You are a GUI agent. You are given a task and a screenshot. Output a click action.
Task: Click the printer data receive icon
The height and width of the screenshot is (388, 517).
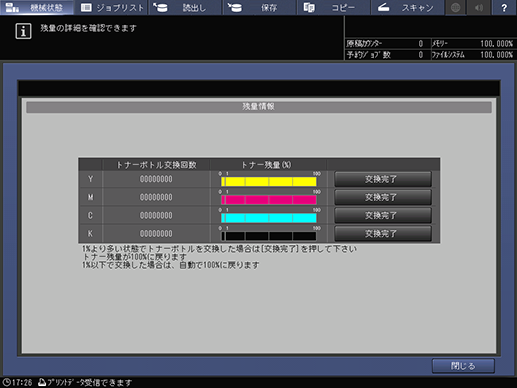[42, 382]
